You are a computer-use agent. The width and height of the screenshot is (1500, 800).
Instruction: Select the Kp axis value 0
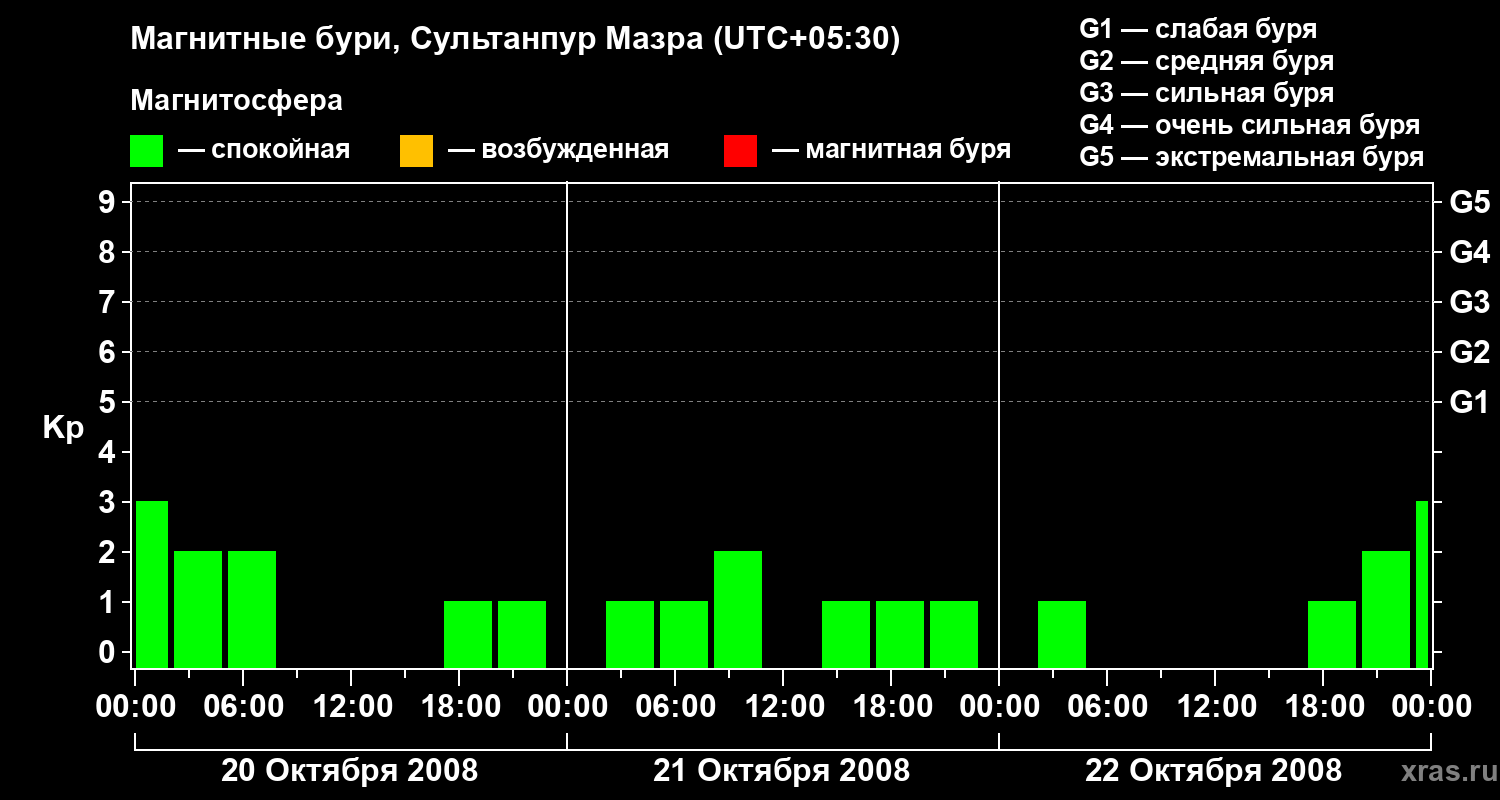click(x=109, y=653)
